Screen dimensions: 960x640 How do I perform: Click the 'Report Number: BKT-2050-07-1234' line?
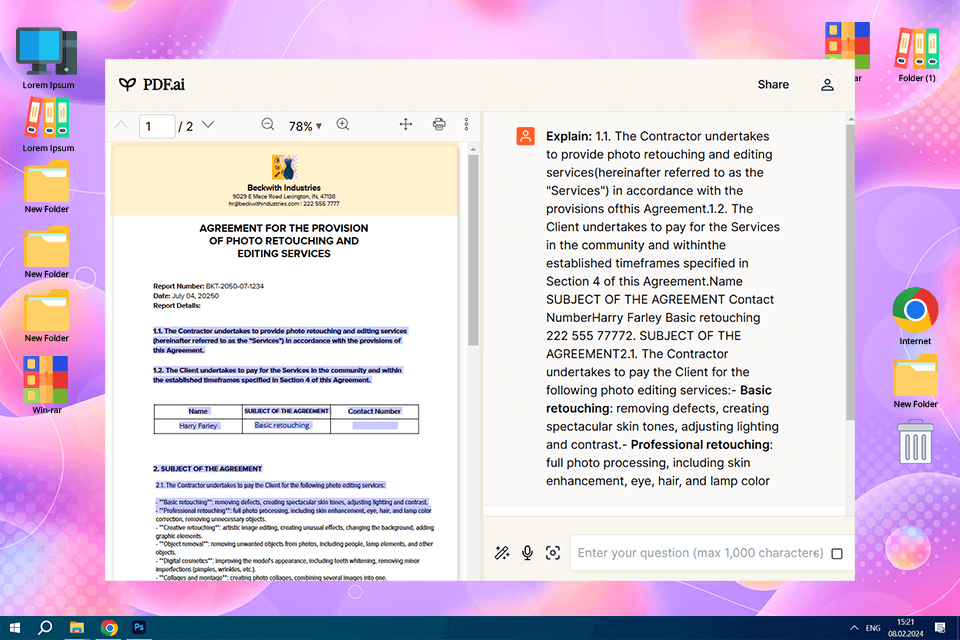pos(208,286)
